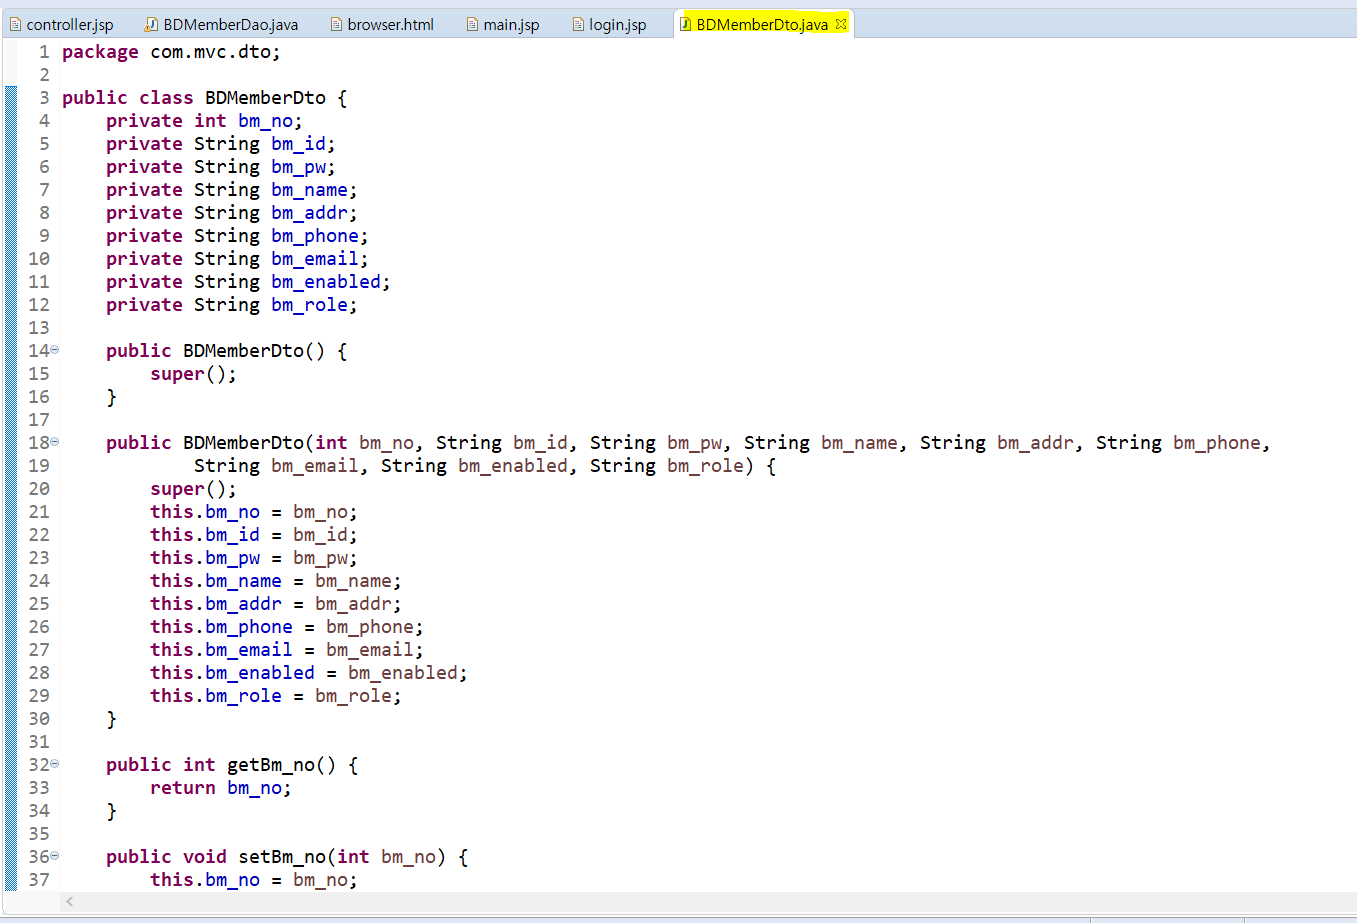Image resolution: width=1357 pixels, height=923 pixels.
Task: Click the bm_phone field declaration on line 9
Action: (237, 236)
